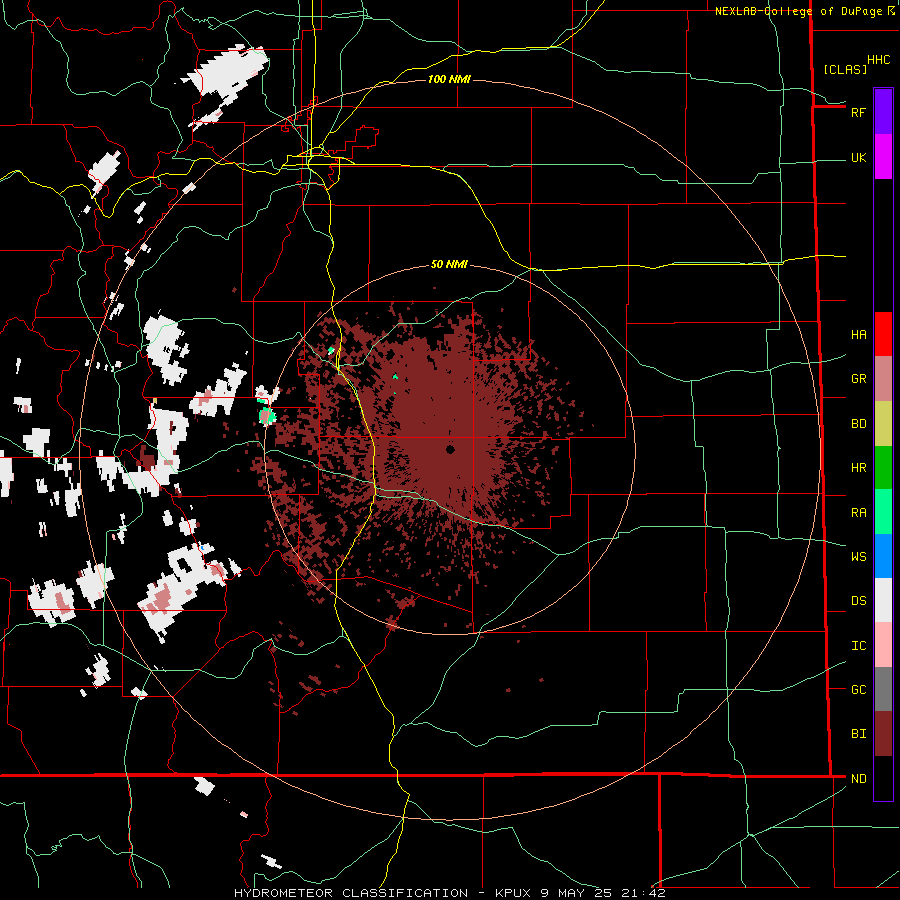Screen dimensions: 900x900
Task: Click the ND legend label
Action: (x=858, y=778)
